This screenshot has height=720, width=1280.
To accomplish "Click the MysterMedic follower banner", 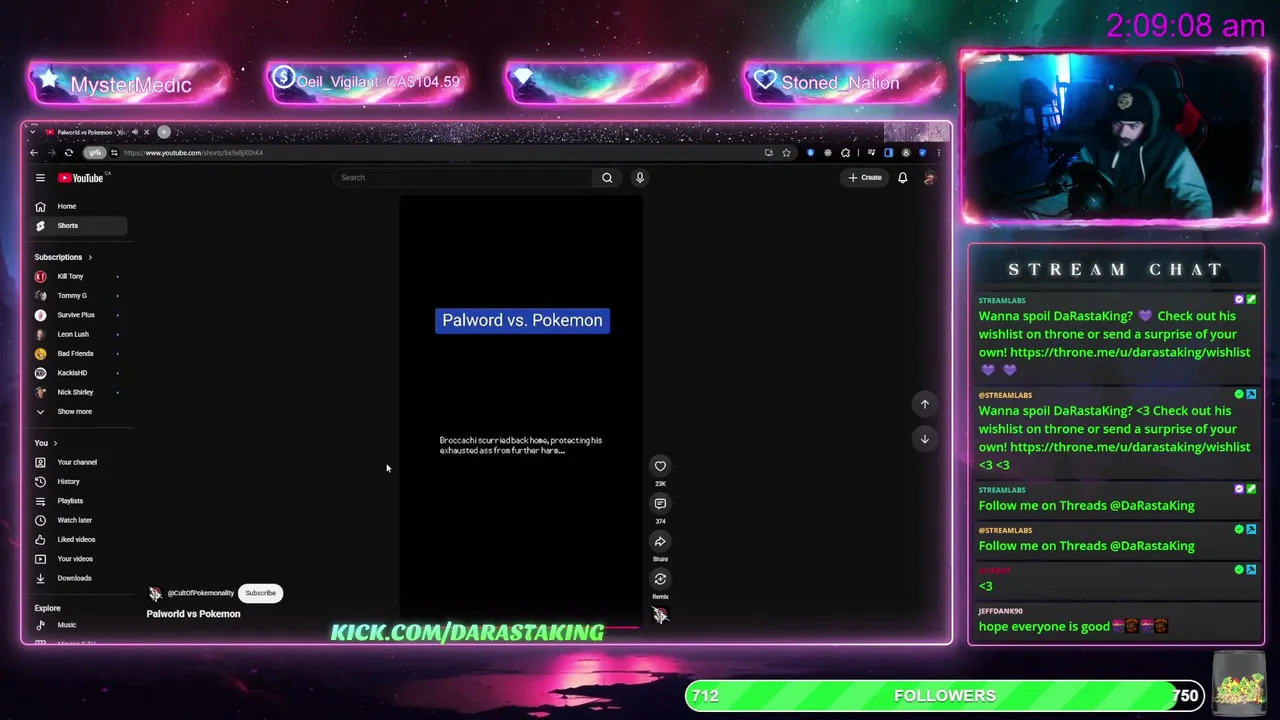I will pos(129,84).
